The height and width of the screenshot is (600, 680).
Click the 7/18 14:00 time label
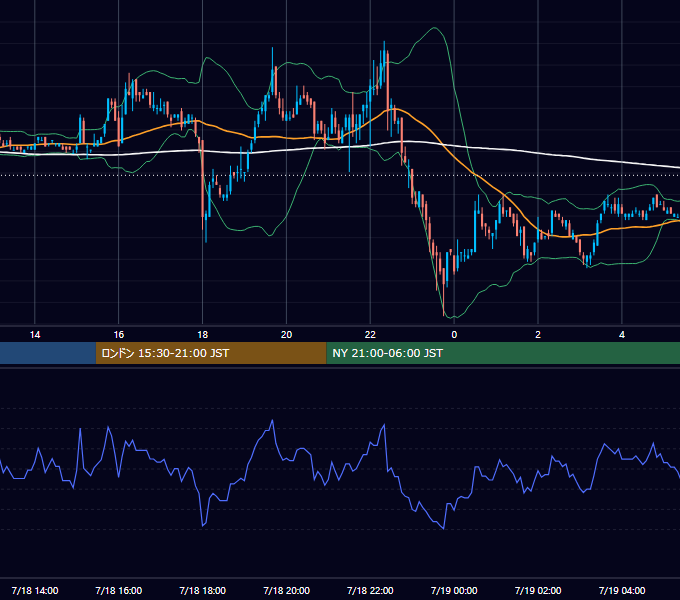click(x=35, y=590)
